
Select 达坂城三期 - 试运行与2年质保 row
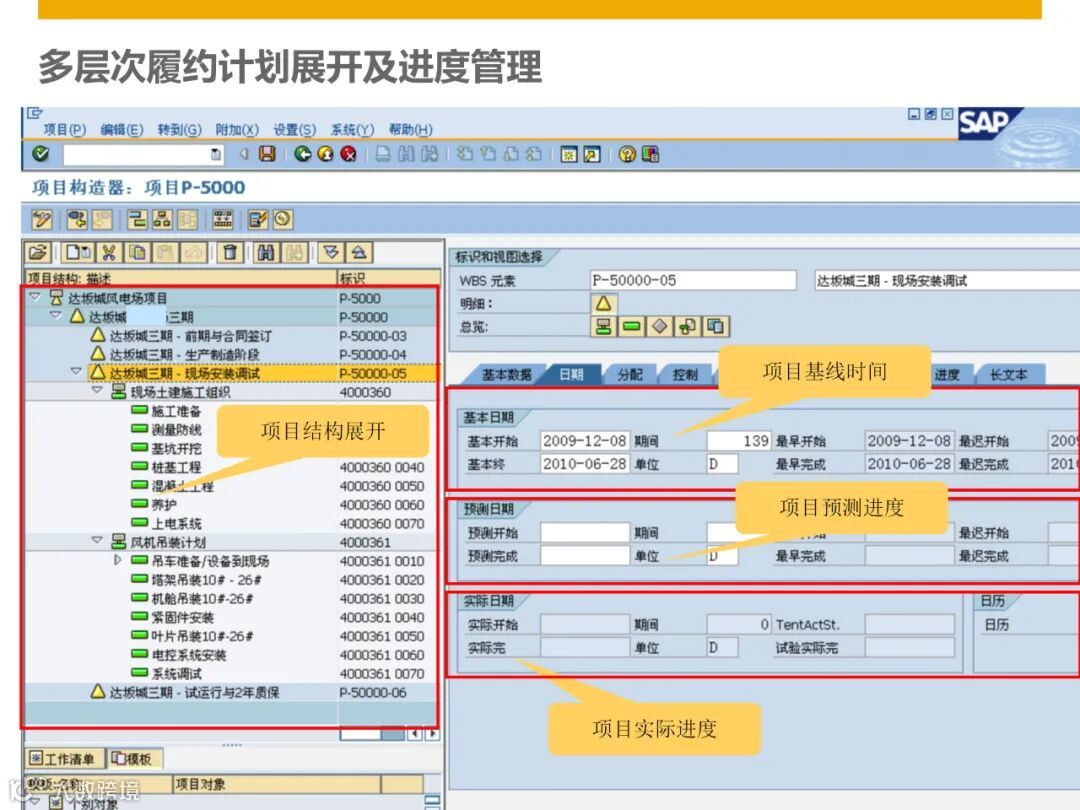231,692
